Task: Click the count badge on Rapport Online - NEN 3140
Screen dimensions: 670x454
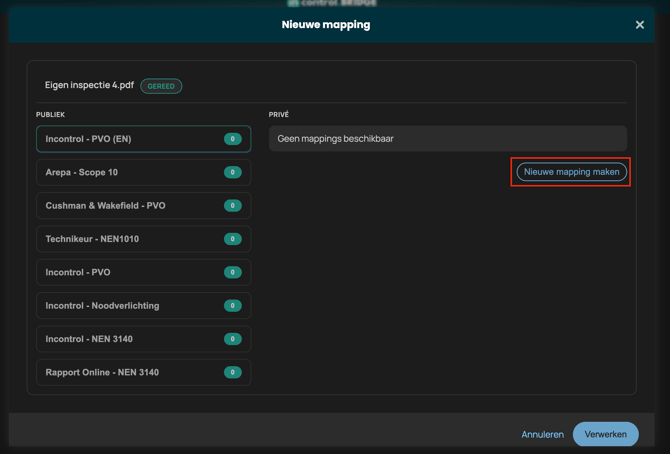Action: point(233,372)
